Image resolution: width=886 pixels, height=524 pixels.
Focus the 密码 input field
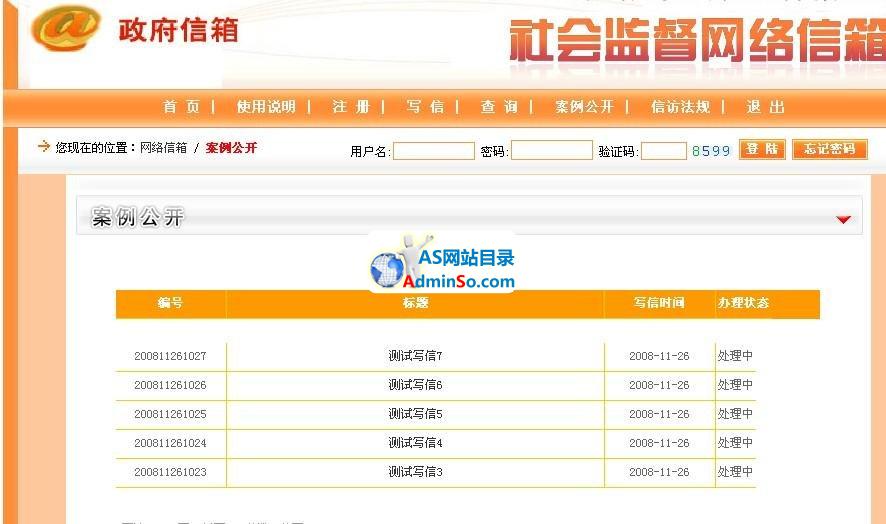click(552, 150)
